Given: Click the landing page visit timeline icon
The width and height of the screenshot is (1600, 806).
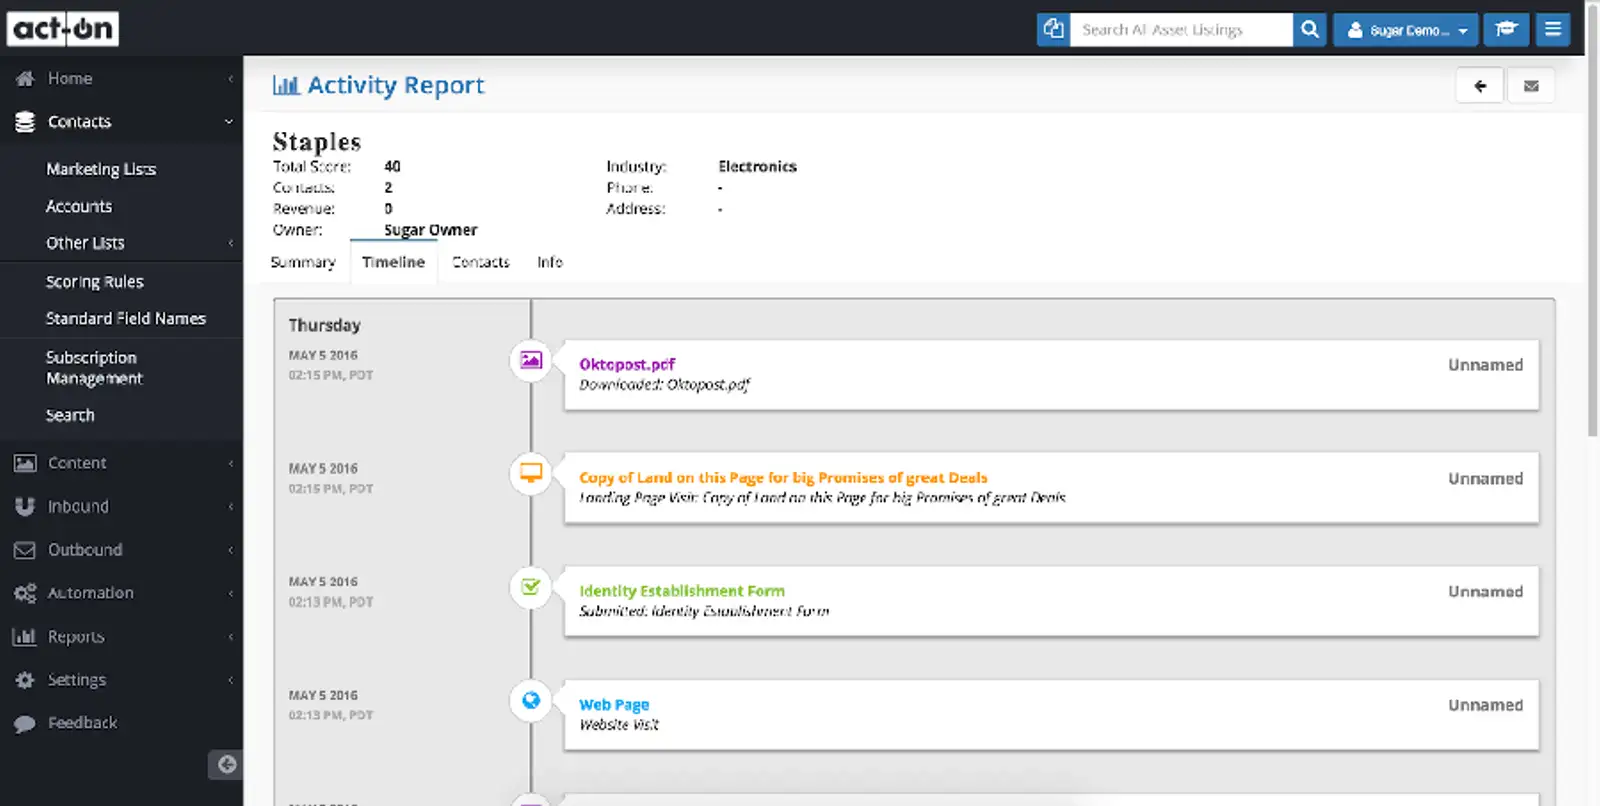Looking at the screenshot, I should click(x=531, y=473).
